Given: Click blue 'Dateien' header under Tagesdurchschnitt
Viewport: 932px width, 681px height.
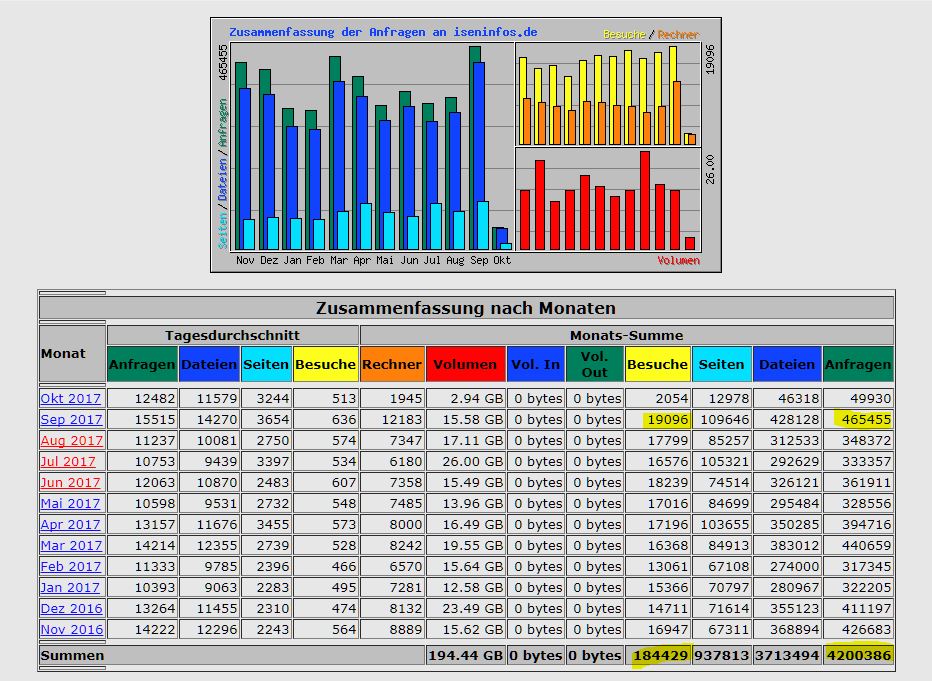Looking at the screenshot, I should 209,364.
